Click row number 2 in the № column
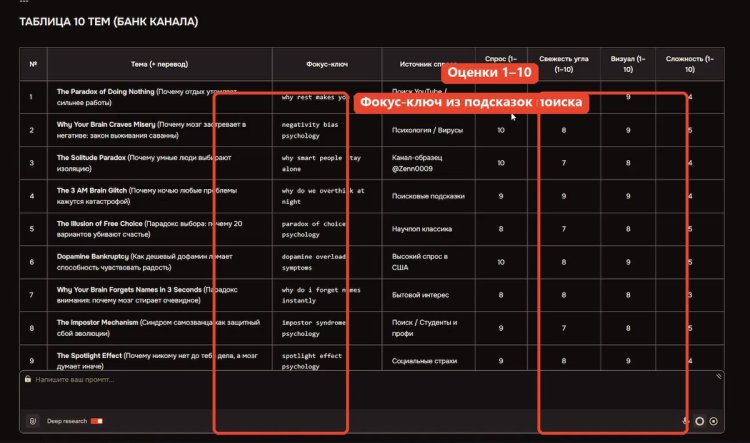This screenshot has height=443, width=750. coord(32,130)
